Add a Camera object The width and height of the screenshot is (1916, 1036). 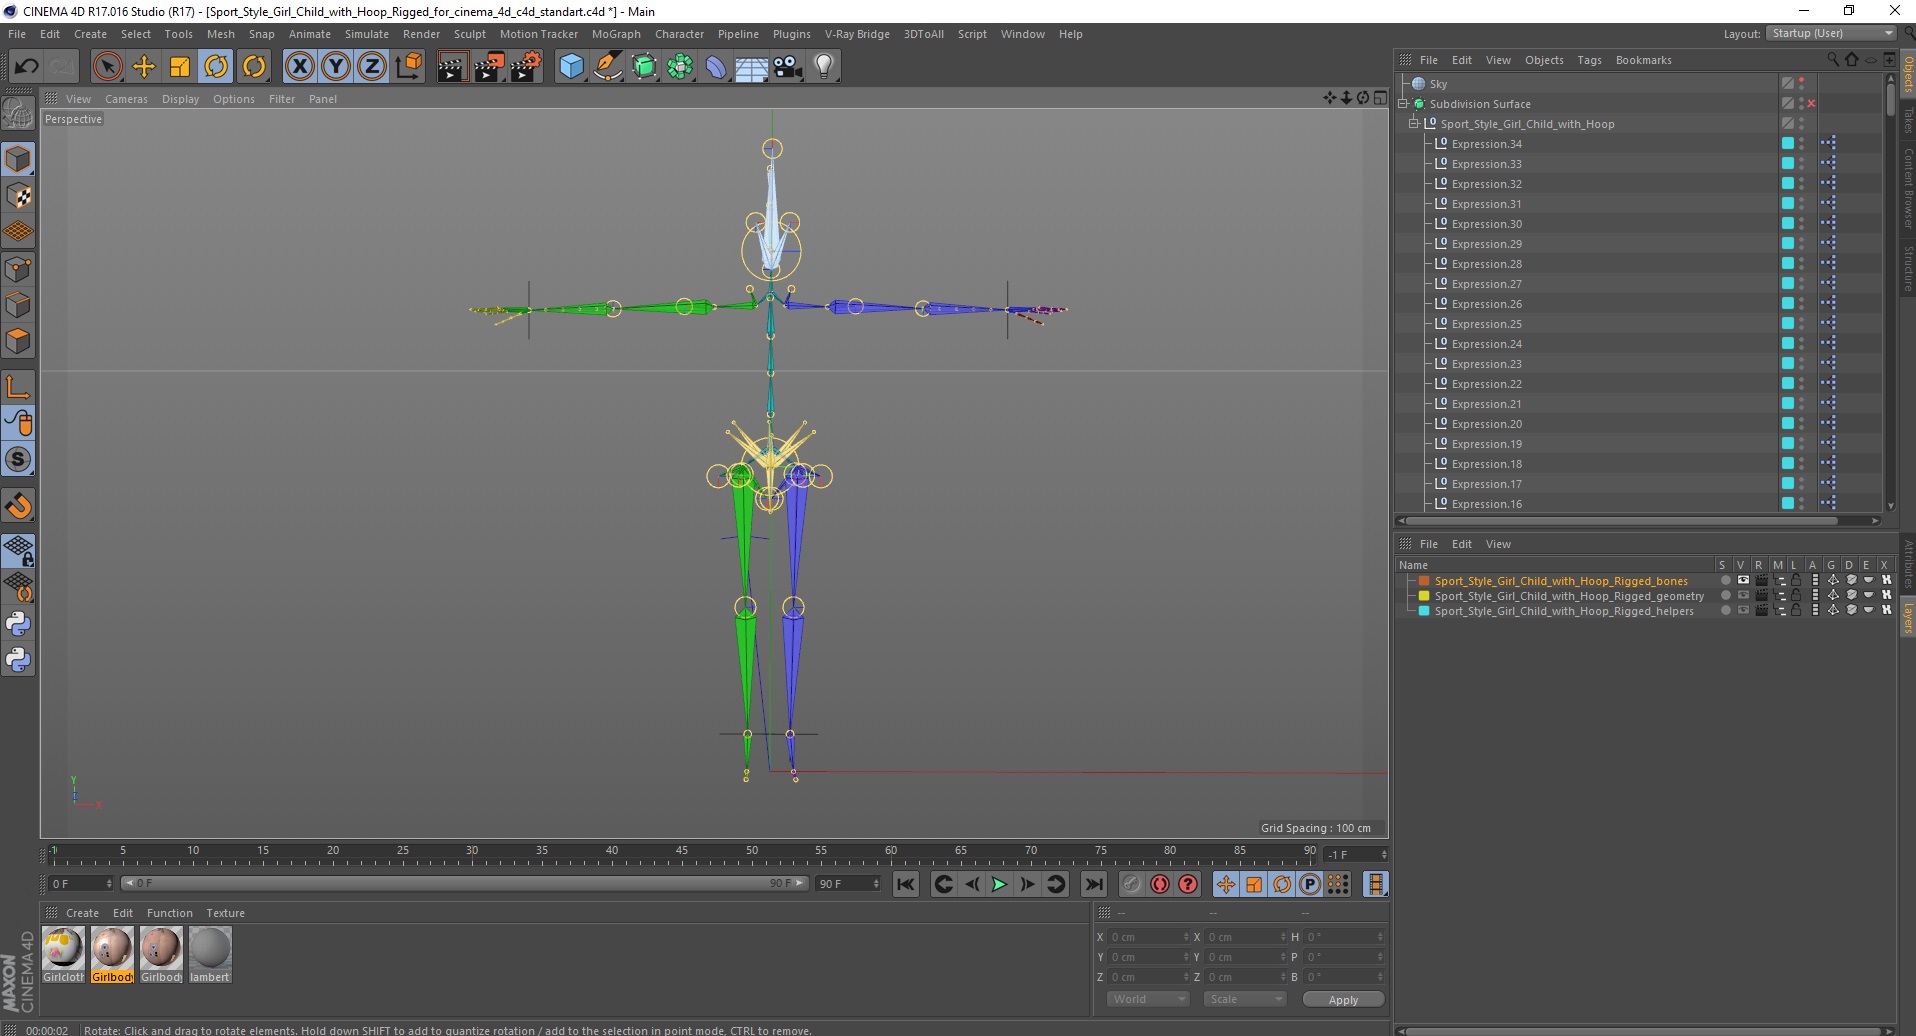788,67
